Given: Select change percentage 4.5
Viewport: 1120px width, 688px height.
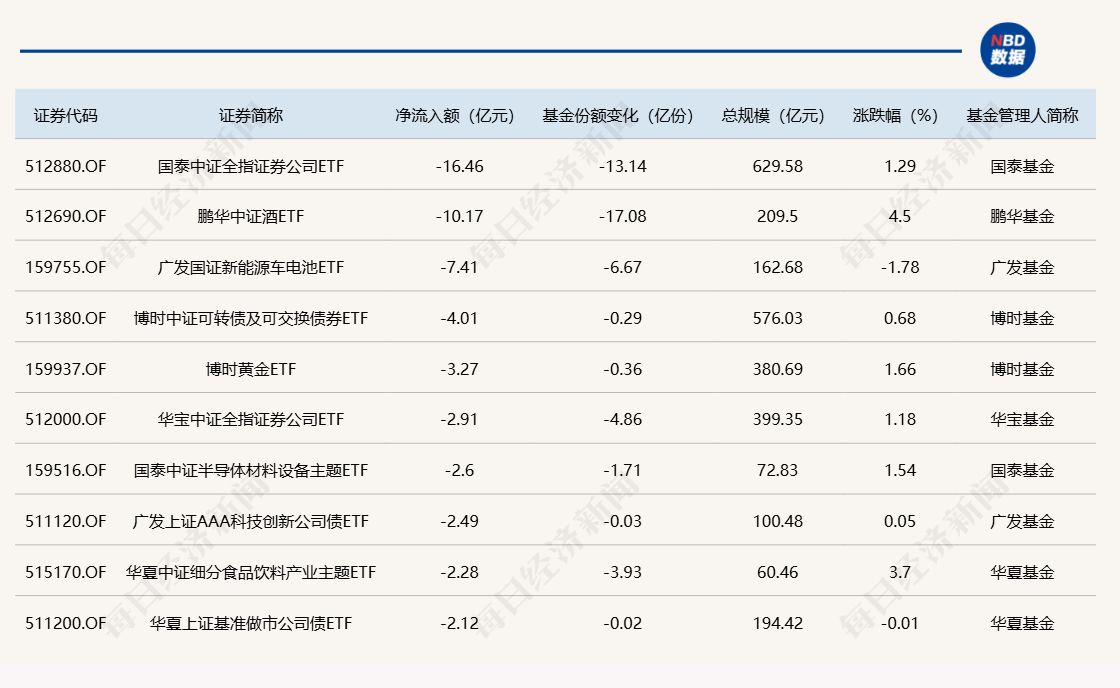Looking at the screenshot, I should 900,216.
